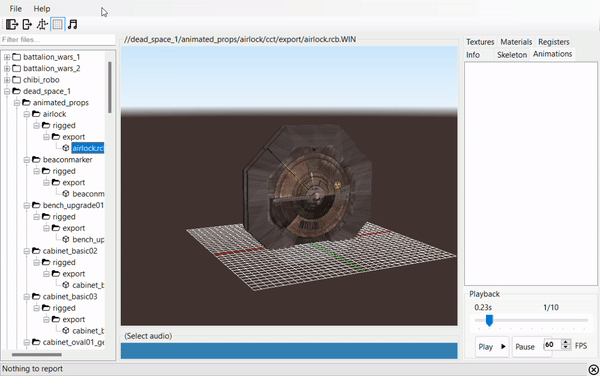Open the File menu
Image resolution: width=600 pixels, height=376 pixels.
[x=16, y=8]
